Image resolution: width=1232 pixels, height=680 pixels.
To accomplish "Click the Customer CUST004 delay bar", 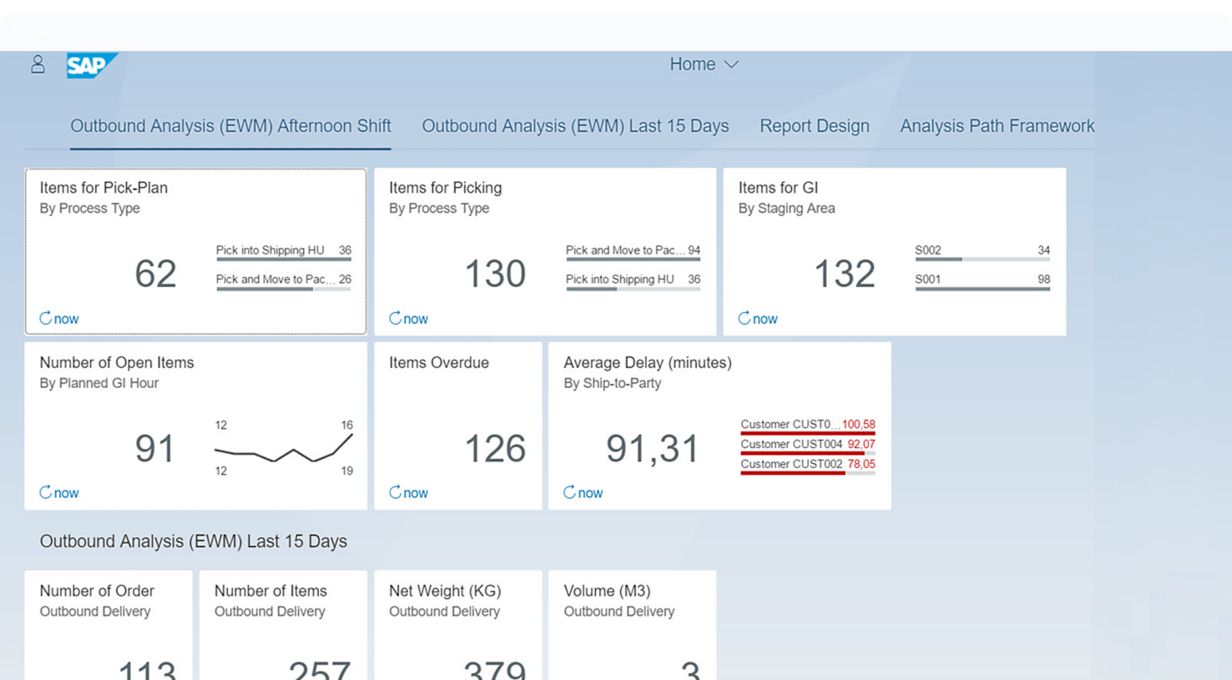I will [x=807, y=446].
